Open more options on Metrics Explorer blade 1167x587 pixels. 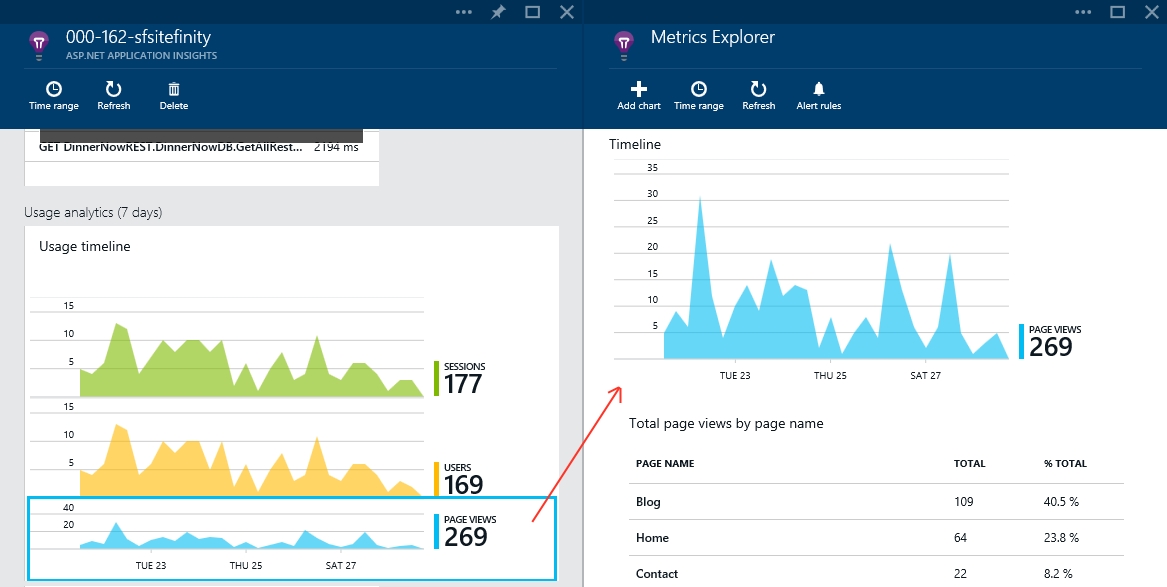(1083, 12)
